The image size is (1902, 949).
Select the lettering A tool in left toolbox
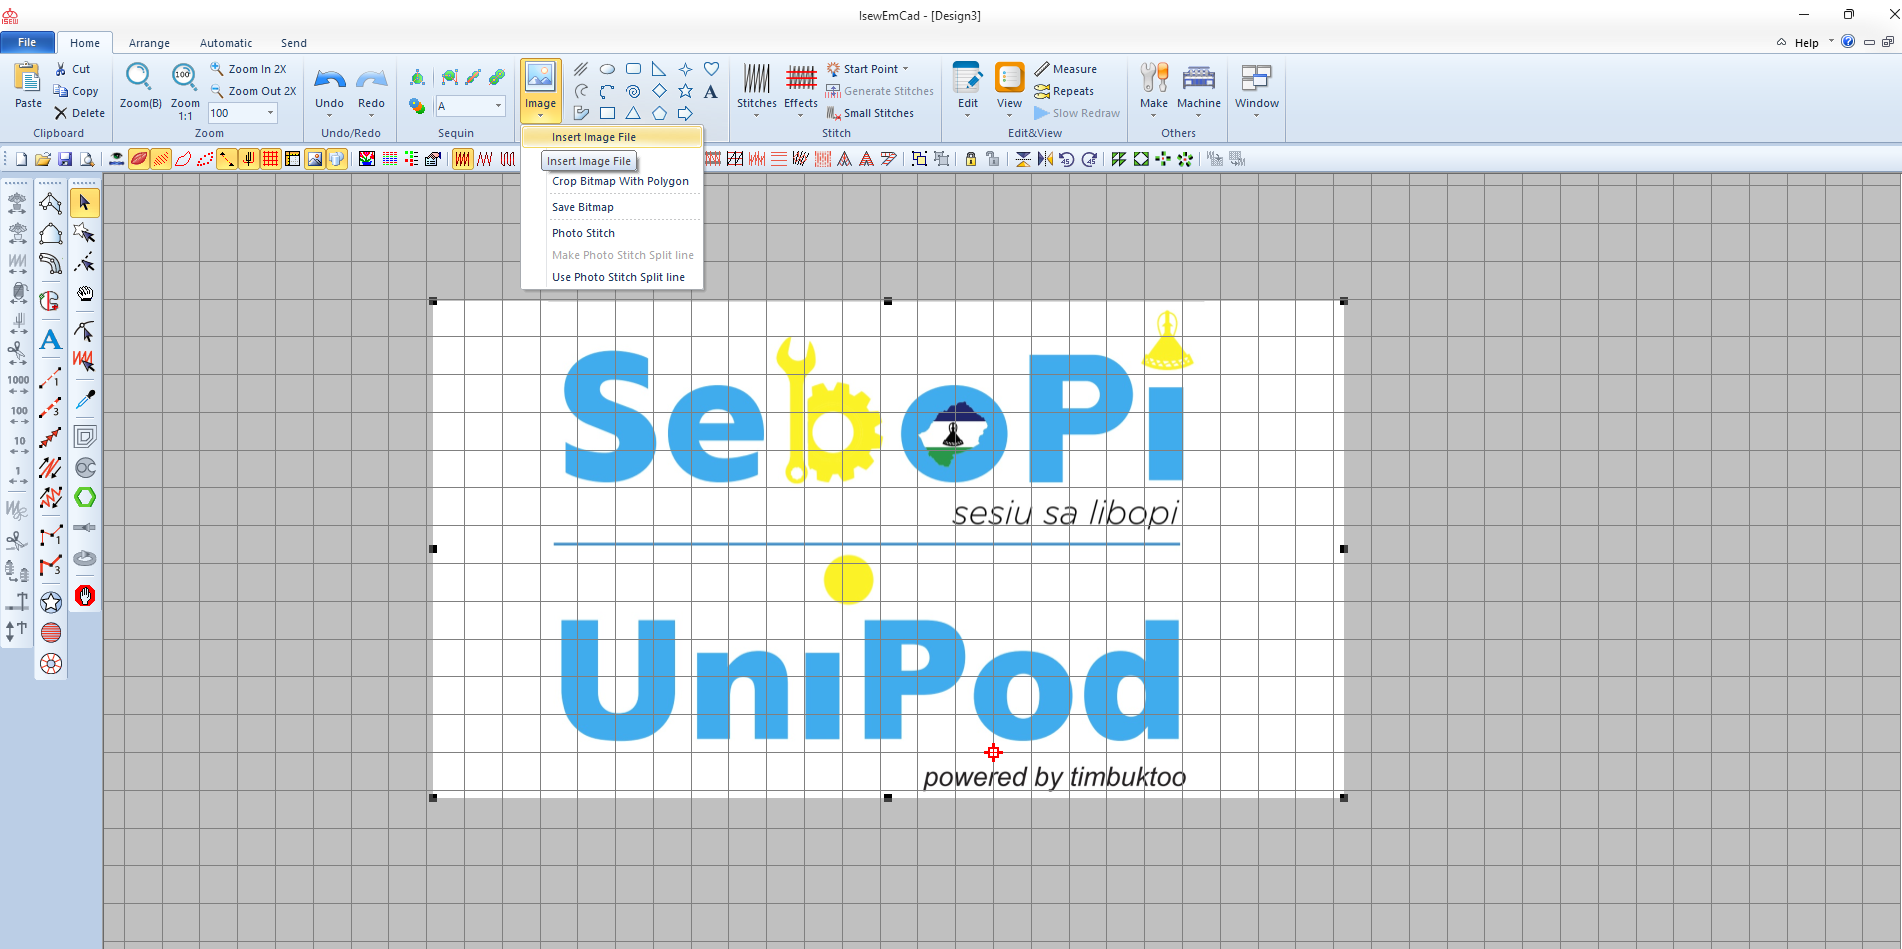[51, 340]
